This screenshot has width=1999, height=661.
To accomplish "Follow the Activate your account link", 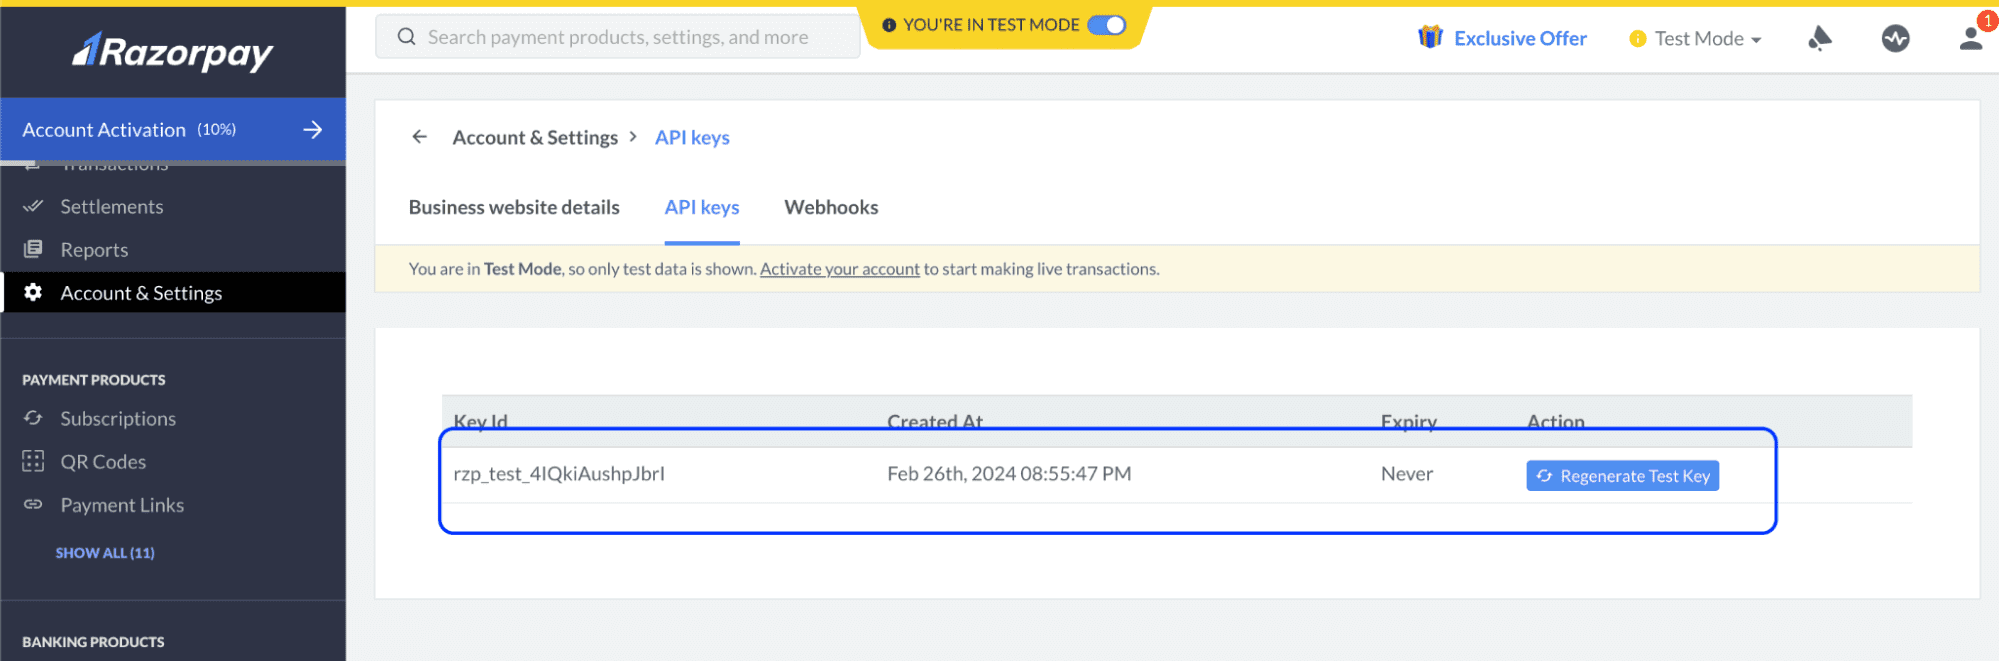I will (x=839, y=269).
